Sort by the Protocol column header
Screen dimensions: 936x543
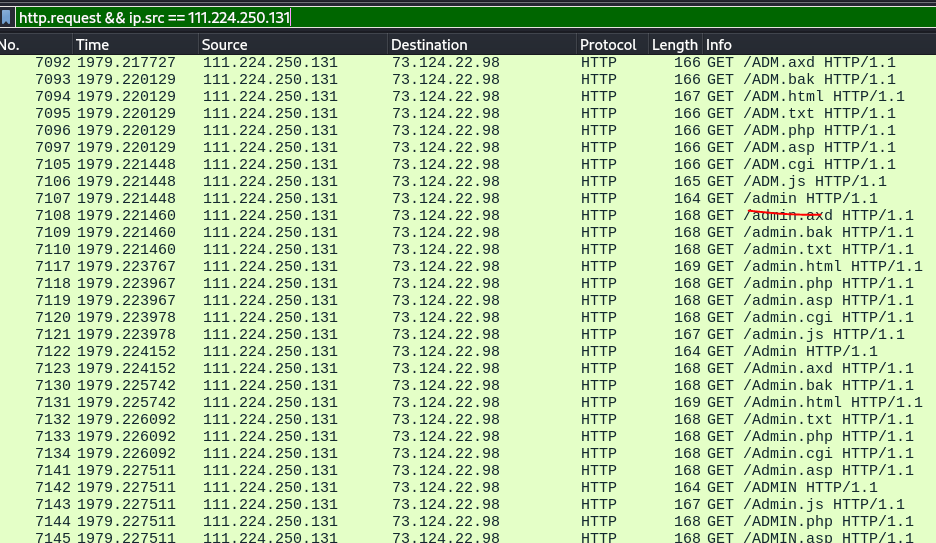click(x=611, y=45)
